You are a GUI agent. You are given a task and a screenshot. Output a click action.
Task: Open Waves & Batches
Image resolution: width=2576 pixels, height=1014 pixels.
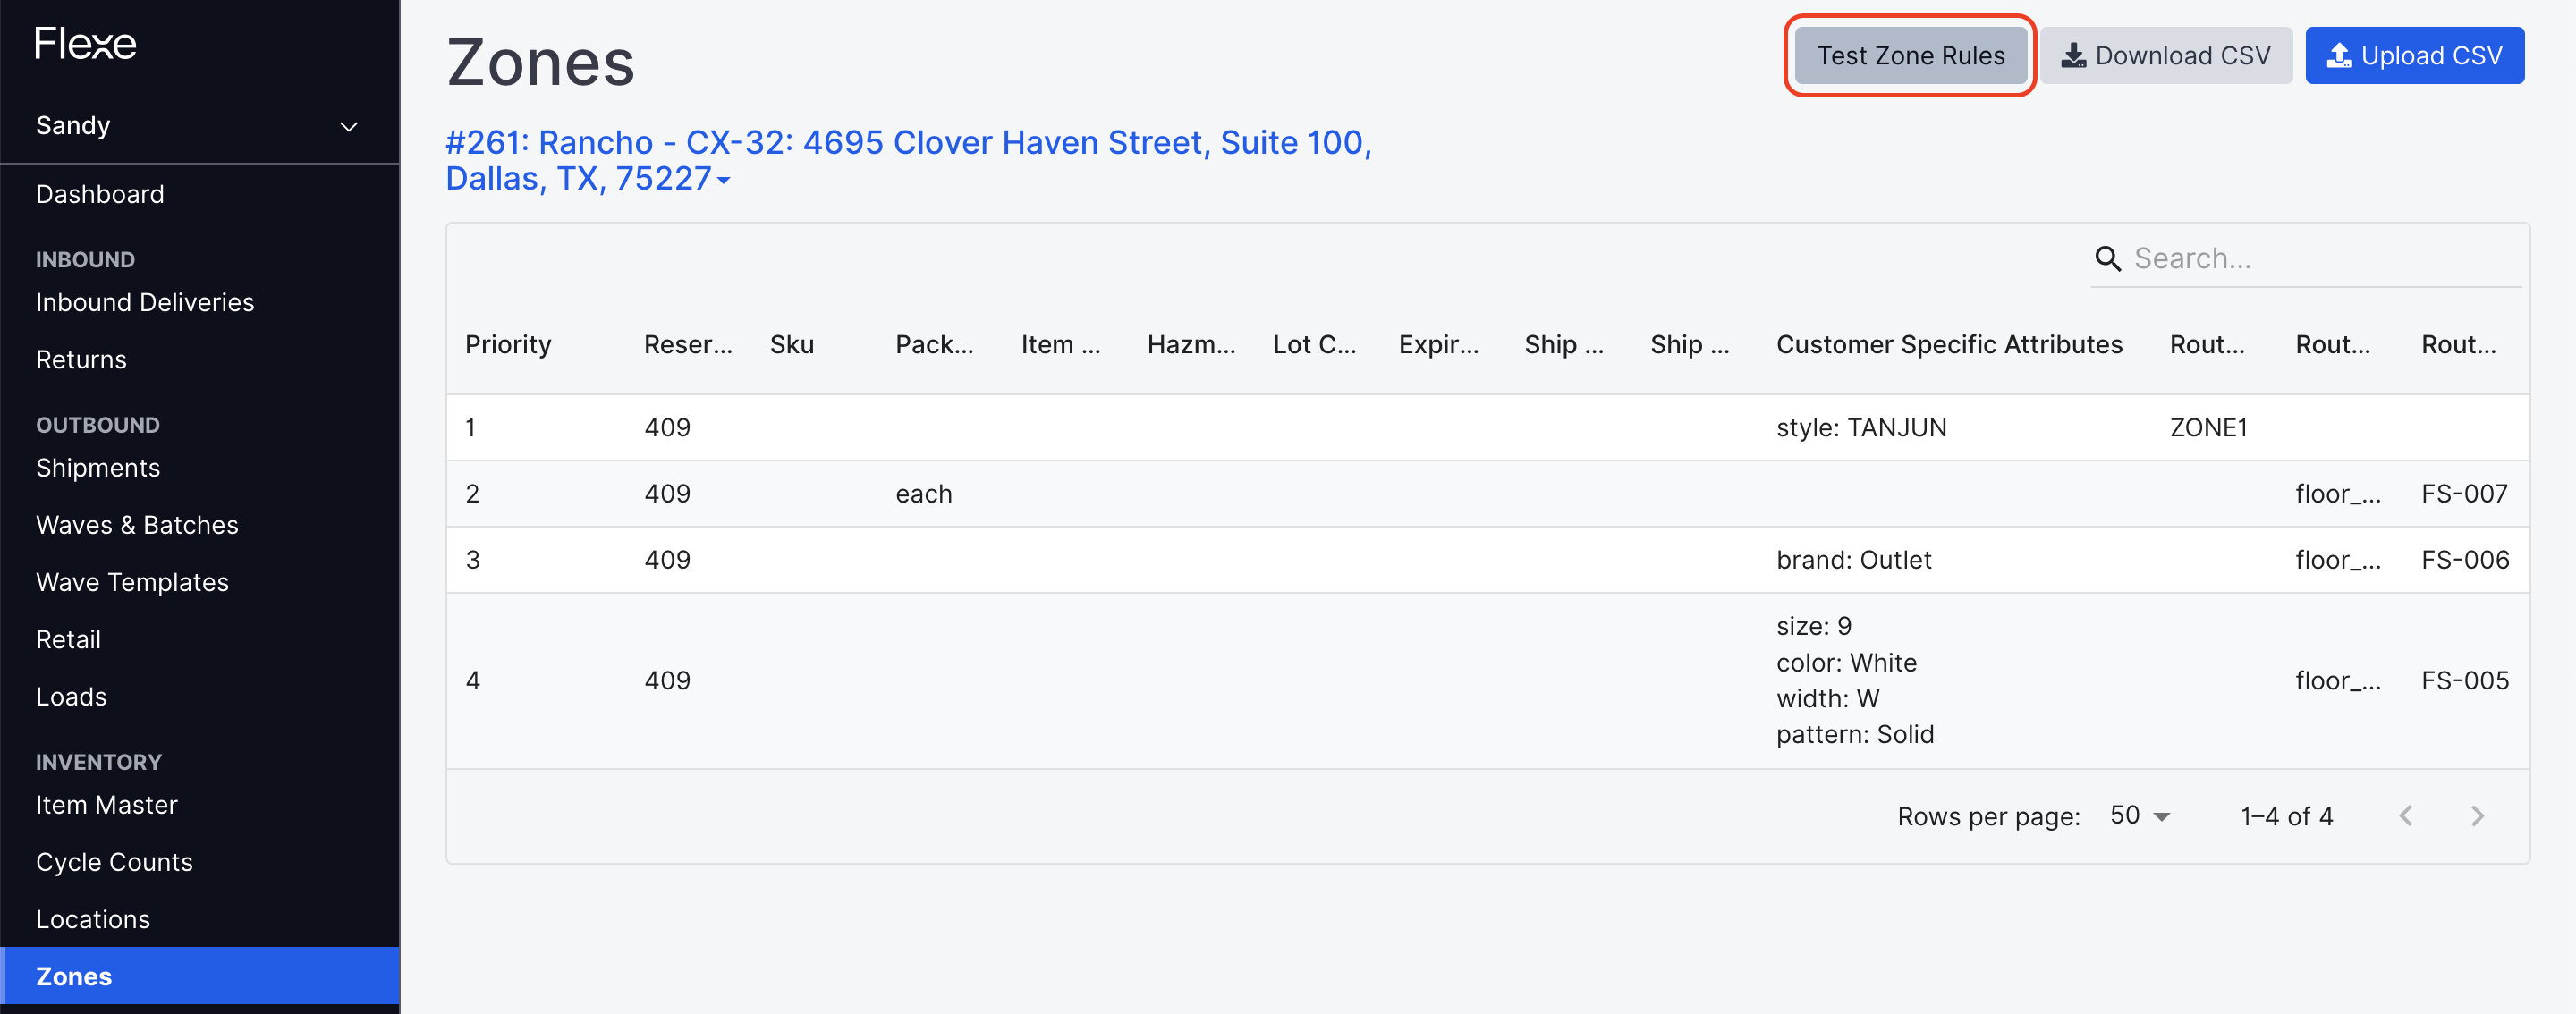click(x=137, y=524)
